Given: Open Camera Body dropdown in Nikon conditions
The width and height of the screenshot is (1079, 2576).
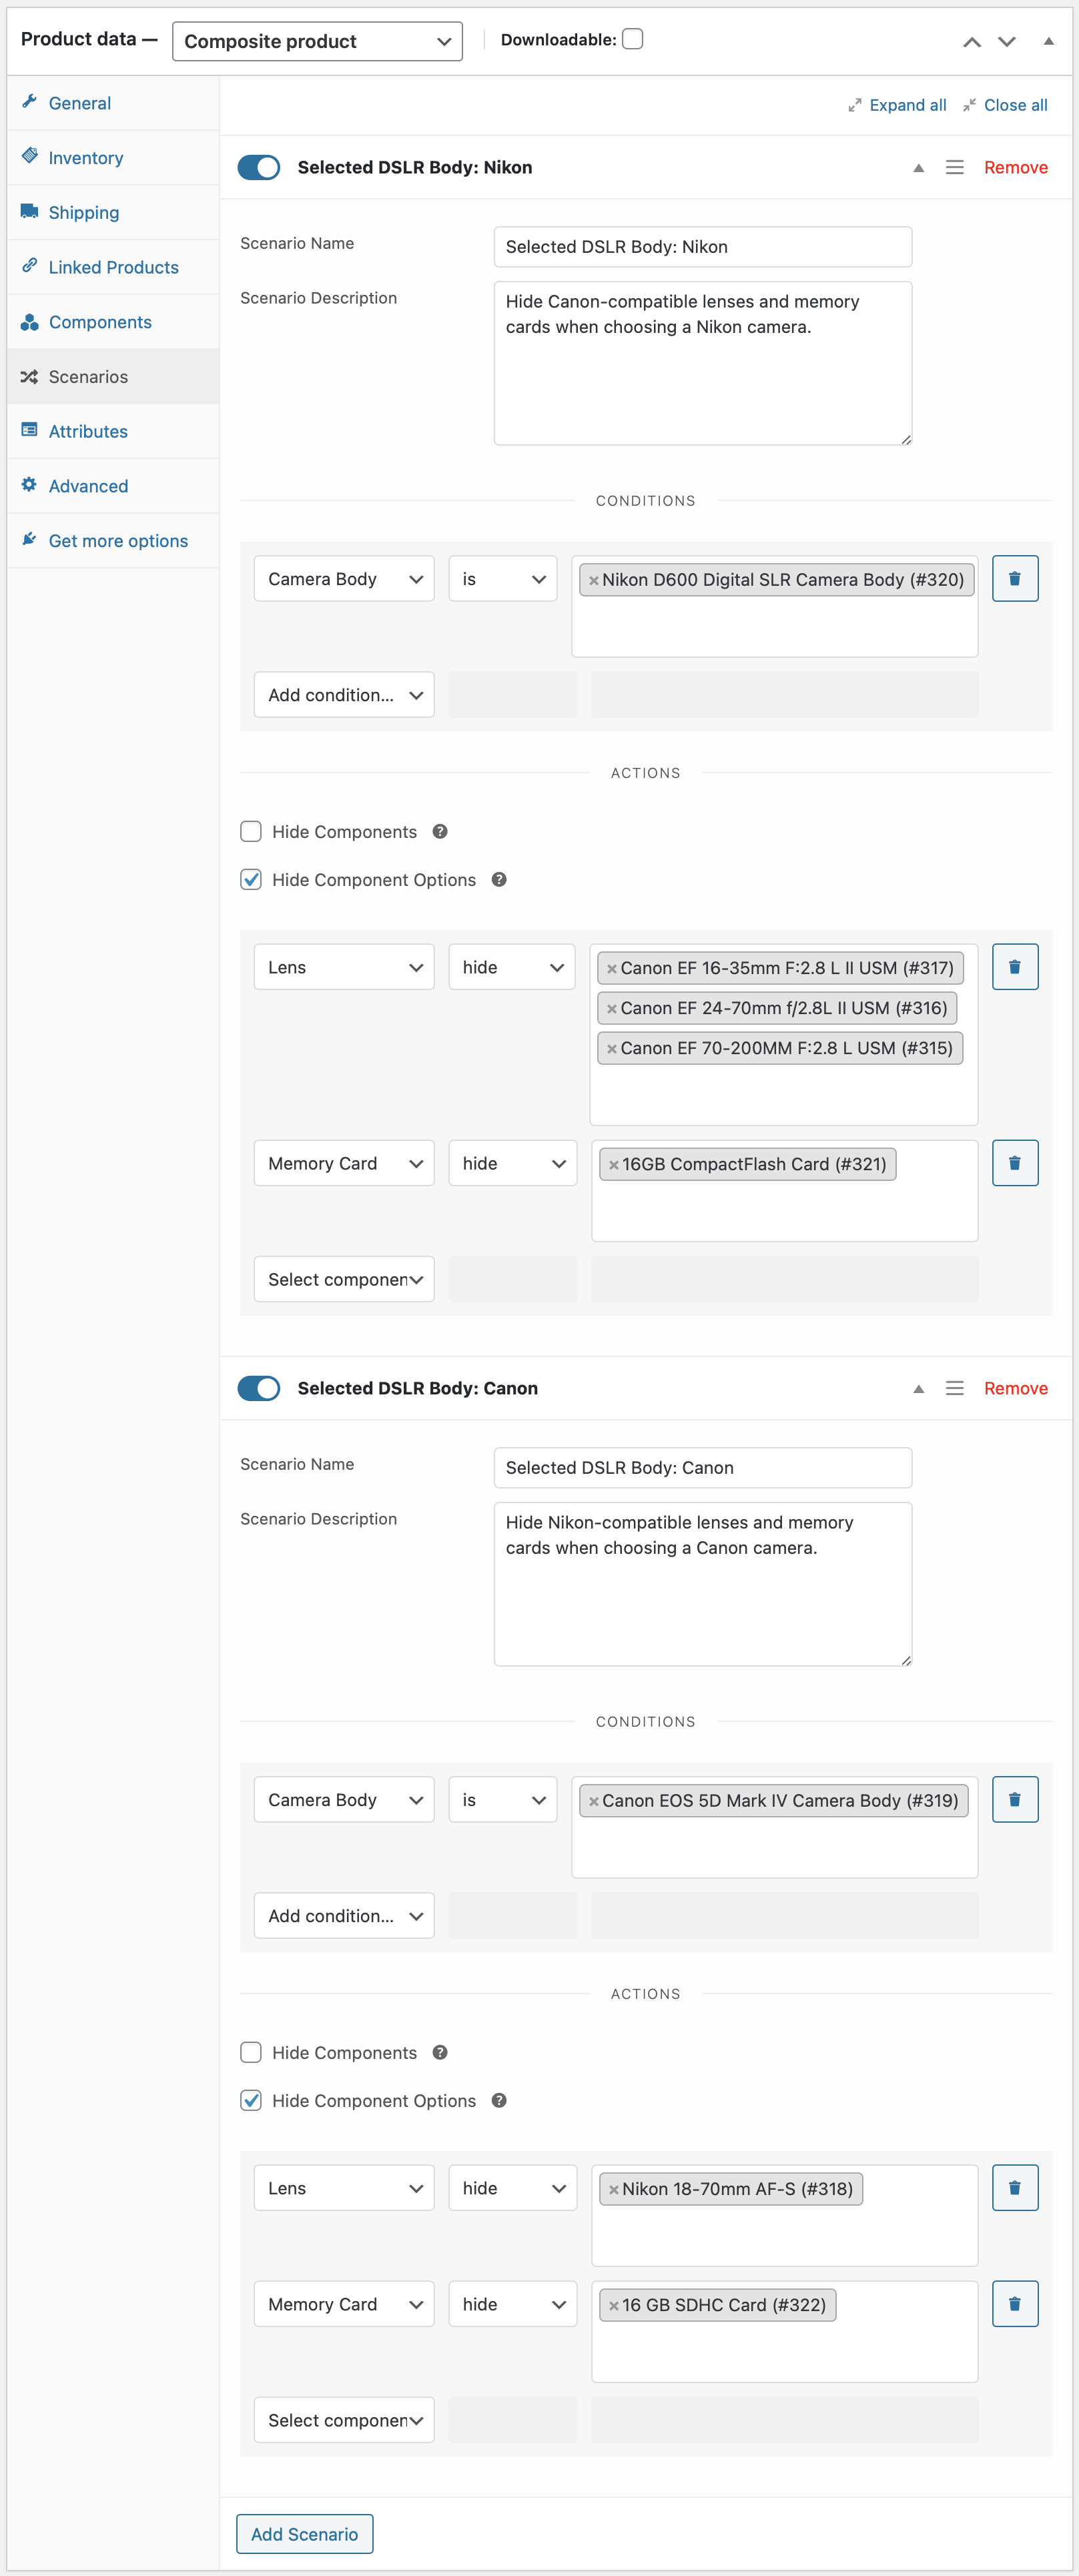Looking at the screenshot, I should coord(344,579).
